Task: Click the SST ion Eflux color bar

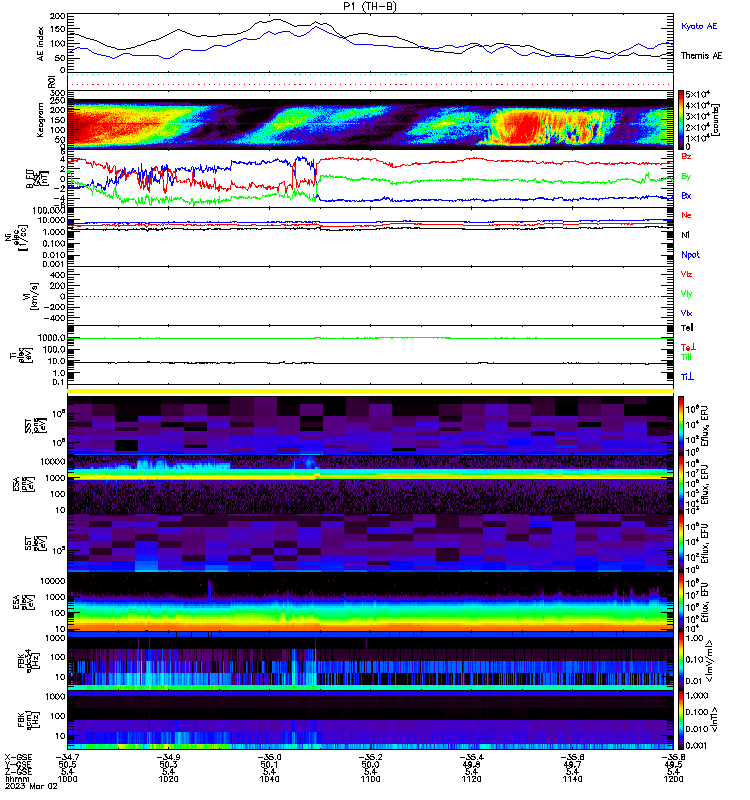Action: coord(681,425)
